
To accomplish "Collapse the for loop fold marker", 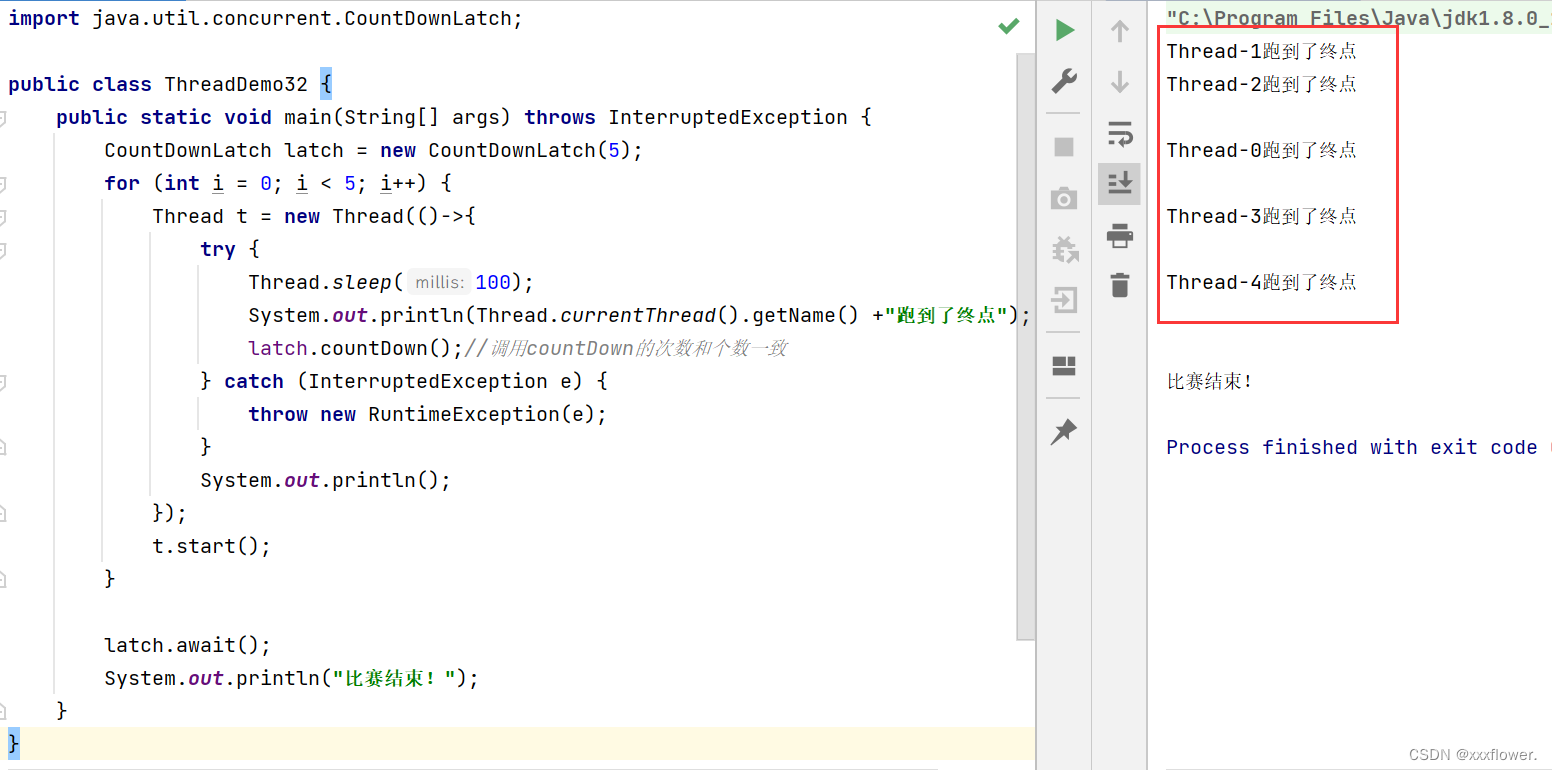I will point(3,184).
